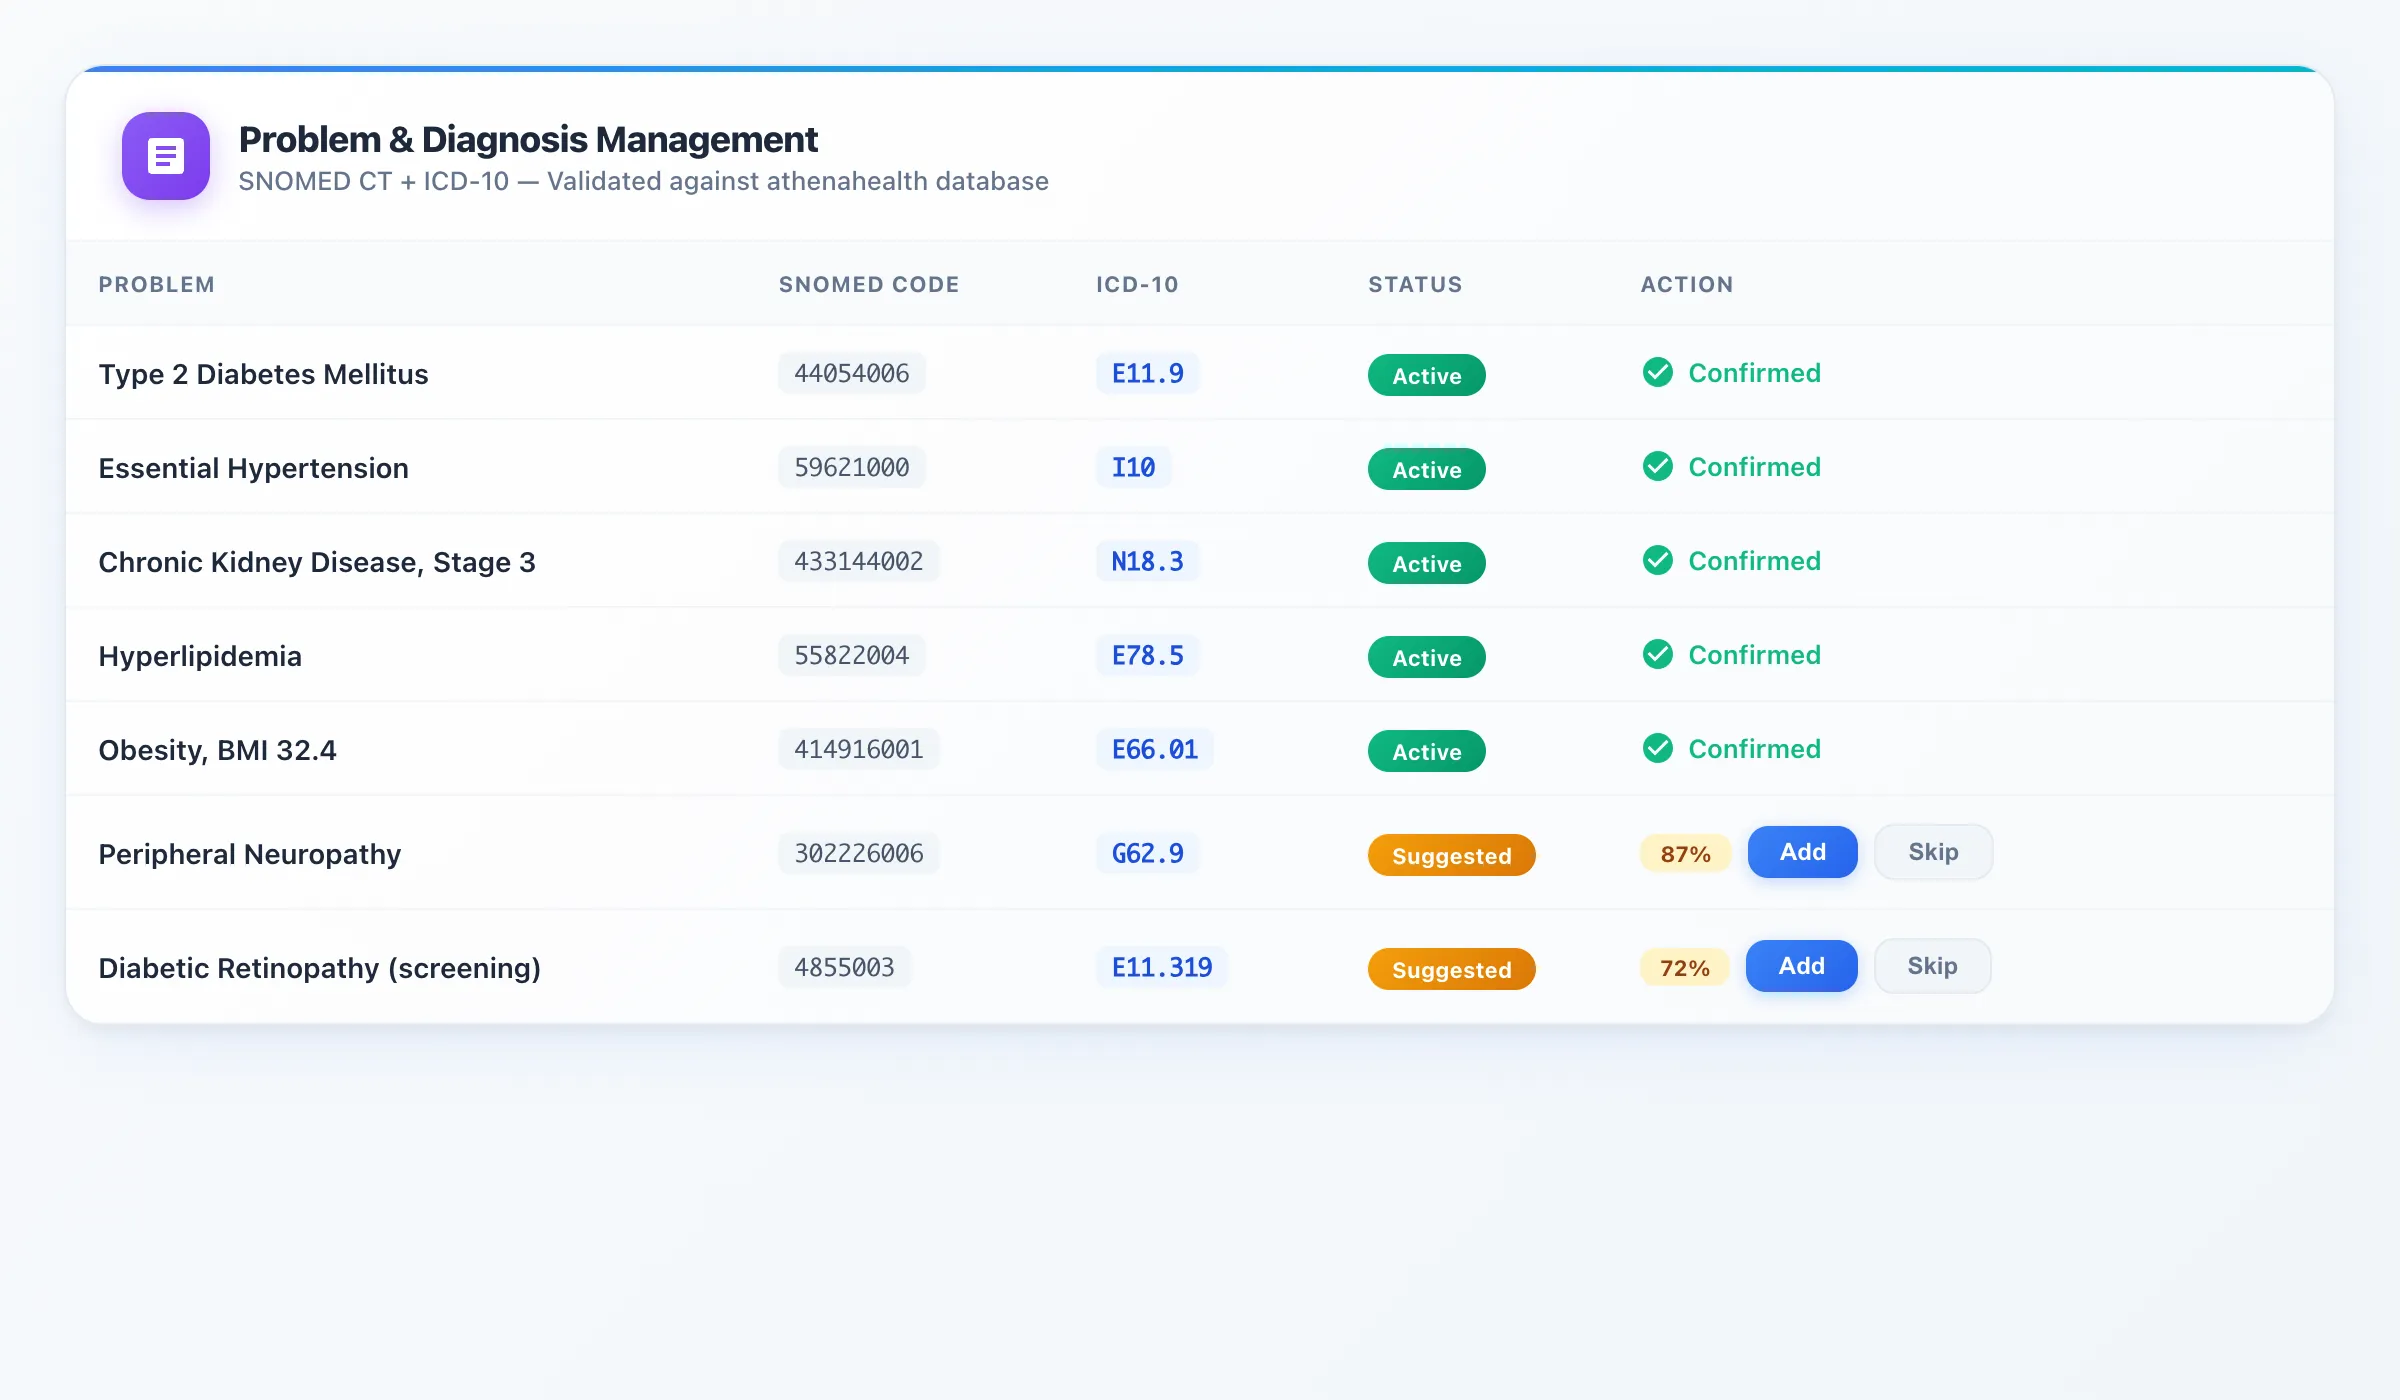Click the Suggested badge for Peripheral Neuropathy
This screenshot has height=1400, width=2400.
[x=1451, y=855]
